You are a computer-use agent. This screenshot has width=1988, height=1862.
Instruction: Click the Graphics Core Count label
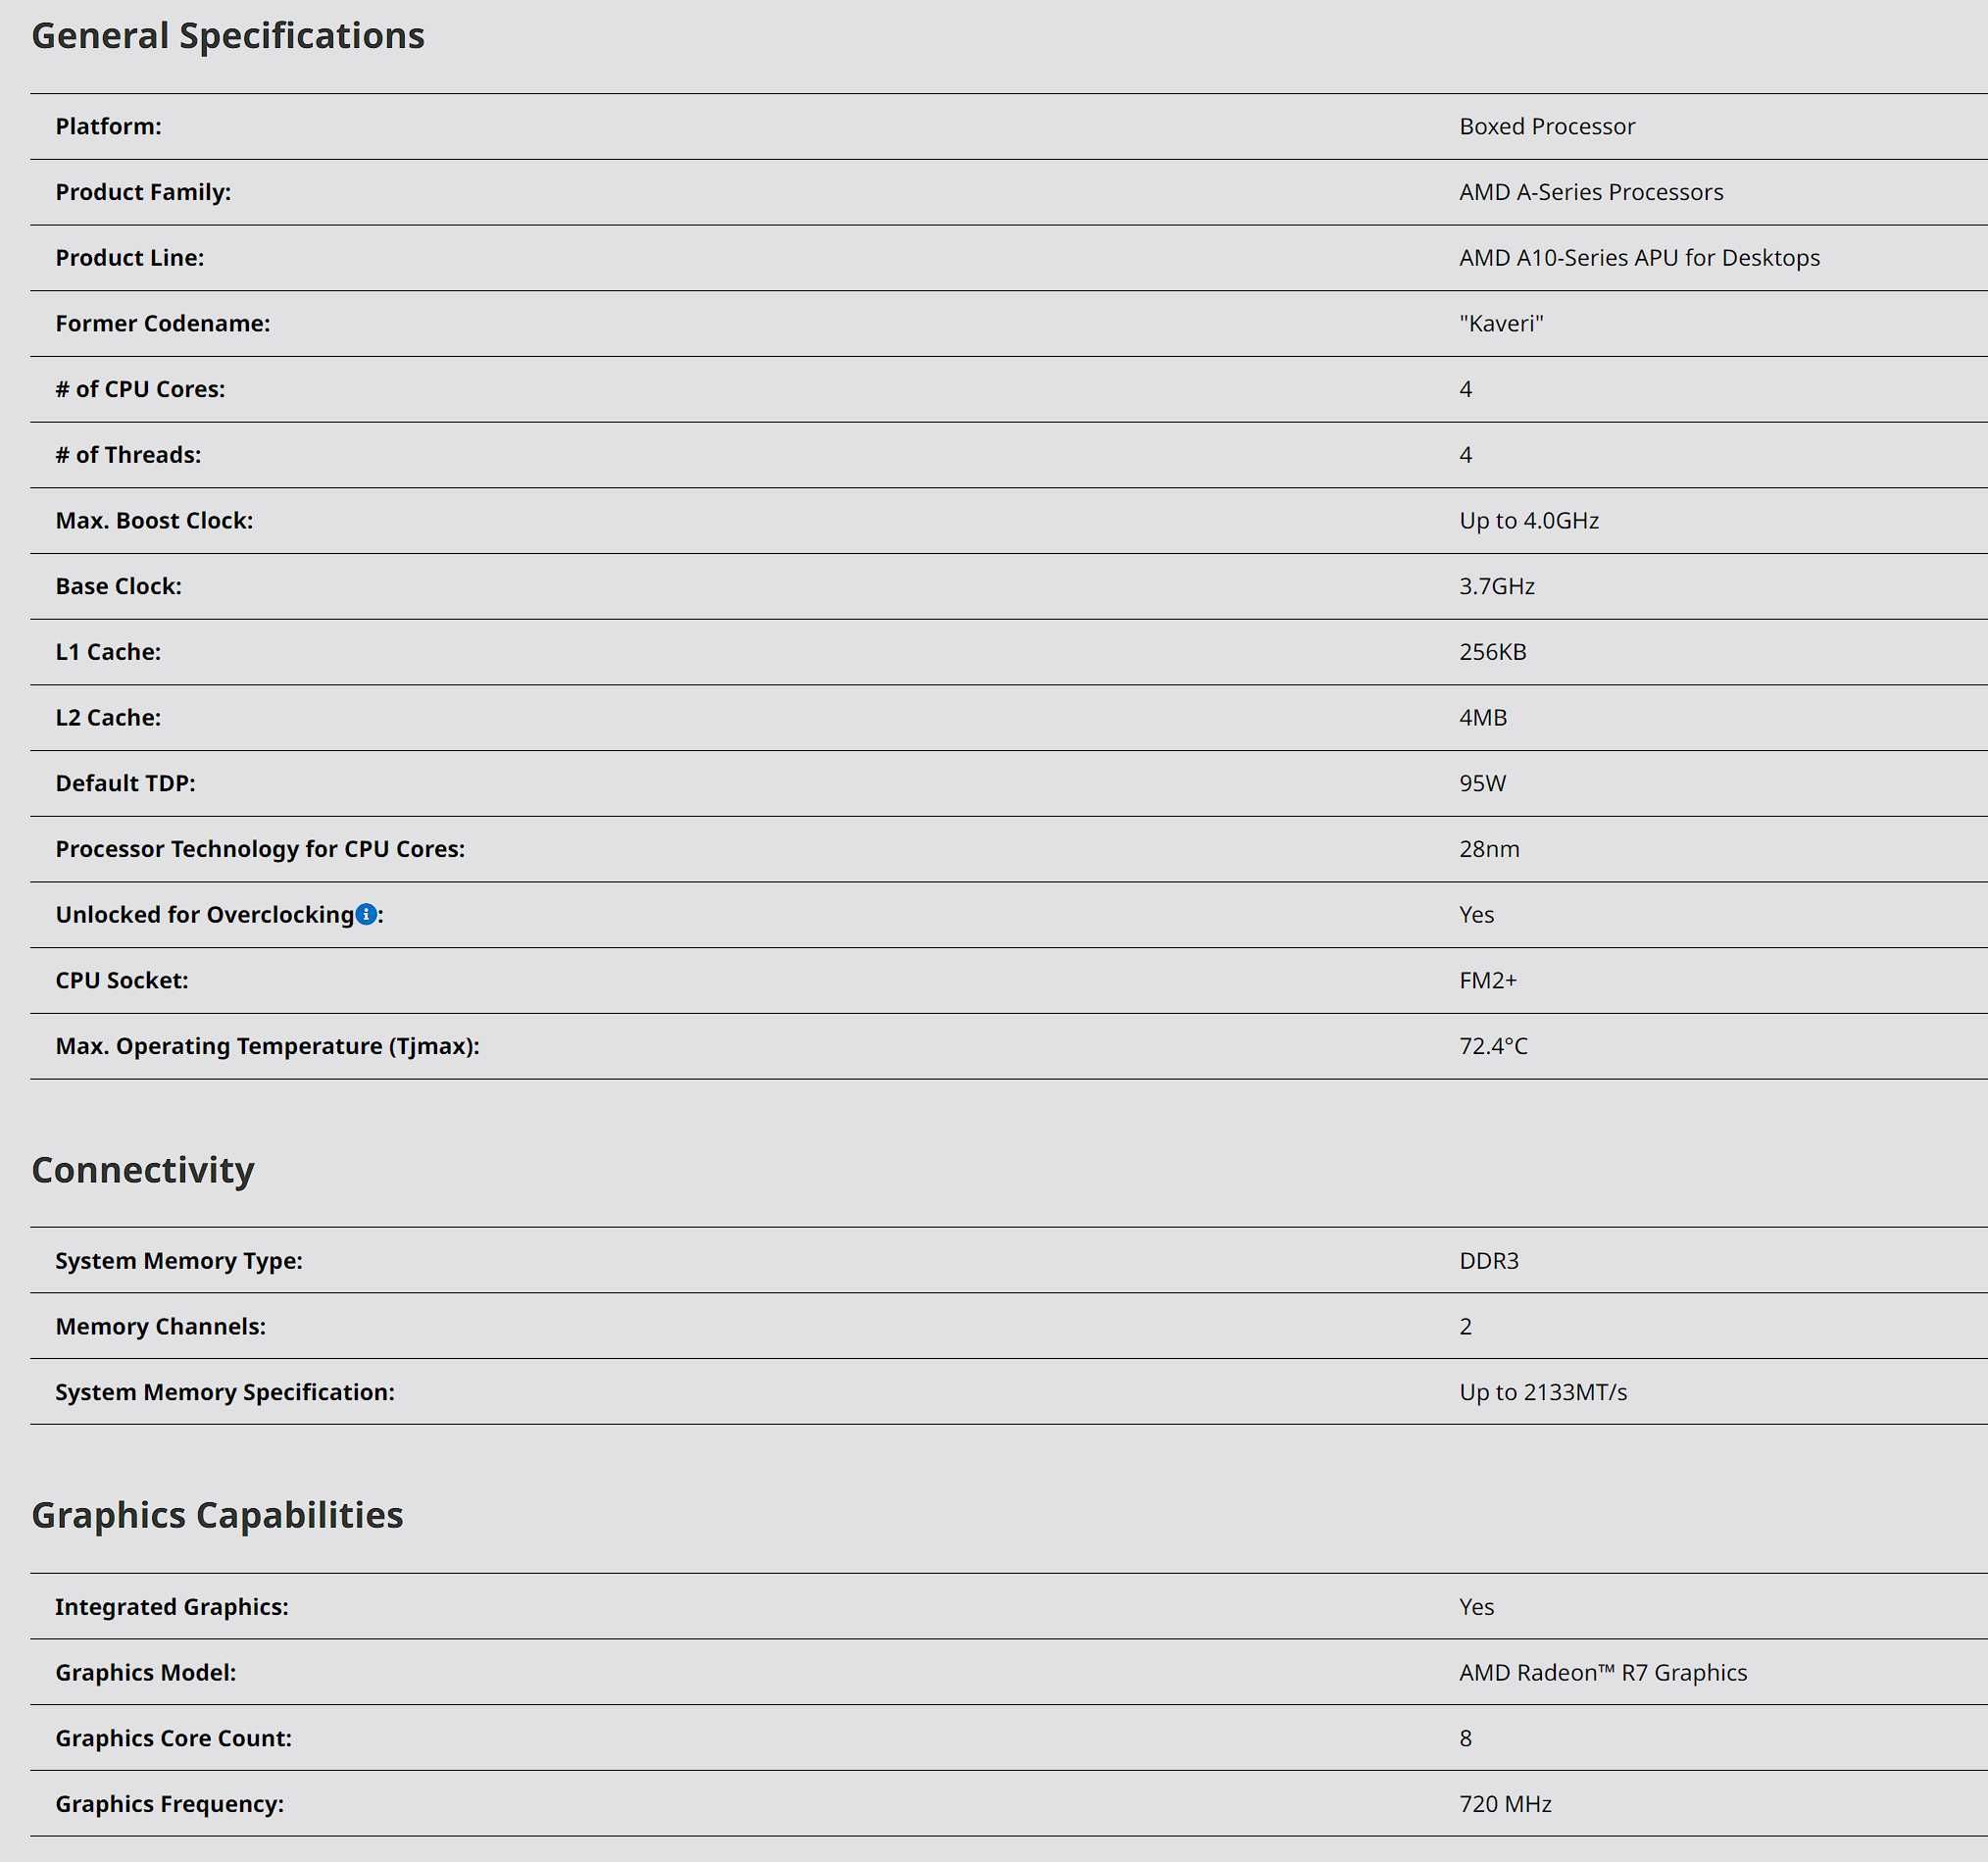tap(173, 1738)
